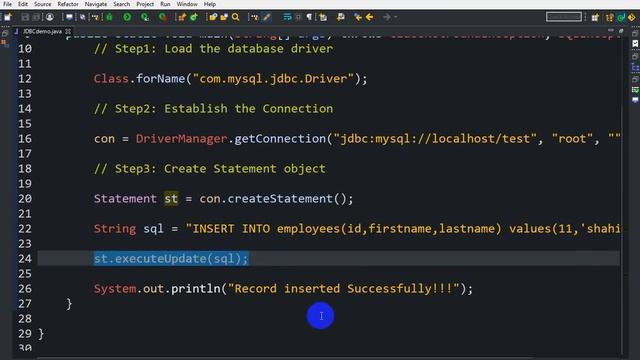Click the Open Type icon
The height and width of the screenshot is (360, 640).
coord(213,17)
